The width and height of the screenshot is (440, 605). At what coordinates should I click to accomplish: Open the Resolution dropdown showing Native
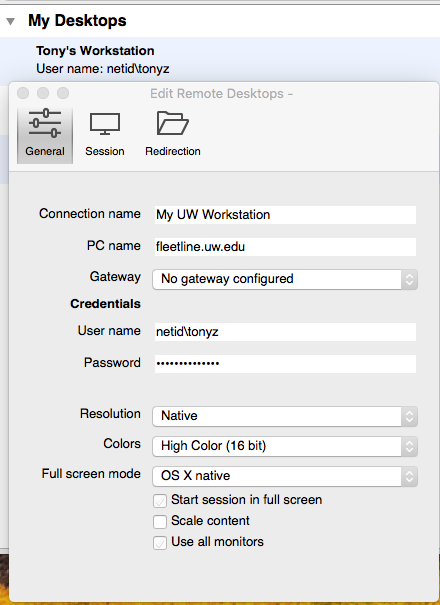coord(285,416)
